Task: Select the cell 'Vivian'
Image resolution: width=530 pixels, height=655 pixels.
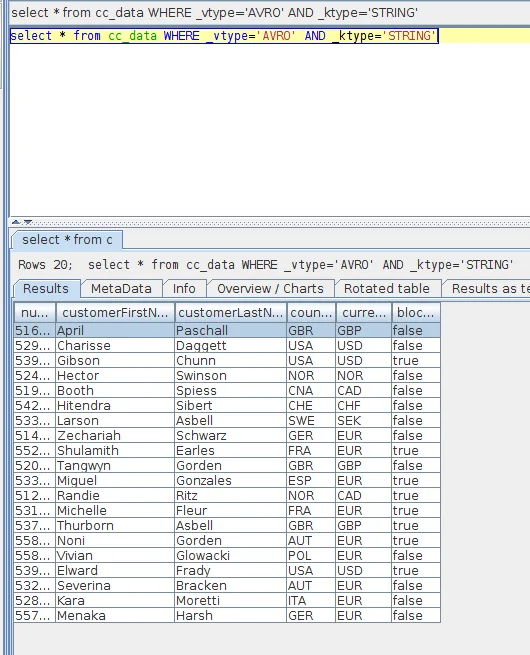Action: [x=115, y=556]
